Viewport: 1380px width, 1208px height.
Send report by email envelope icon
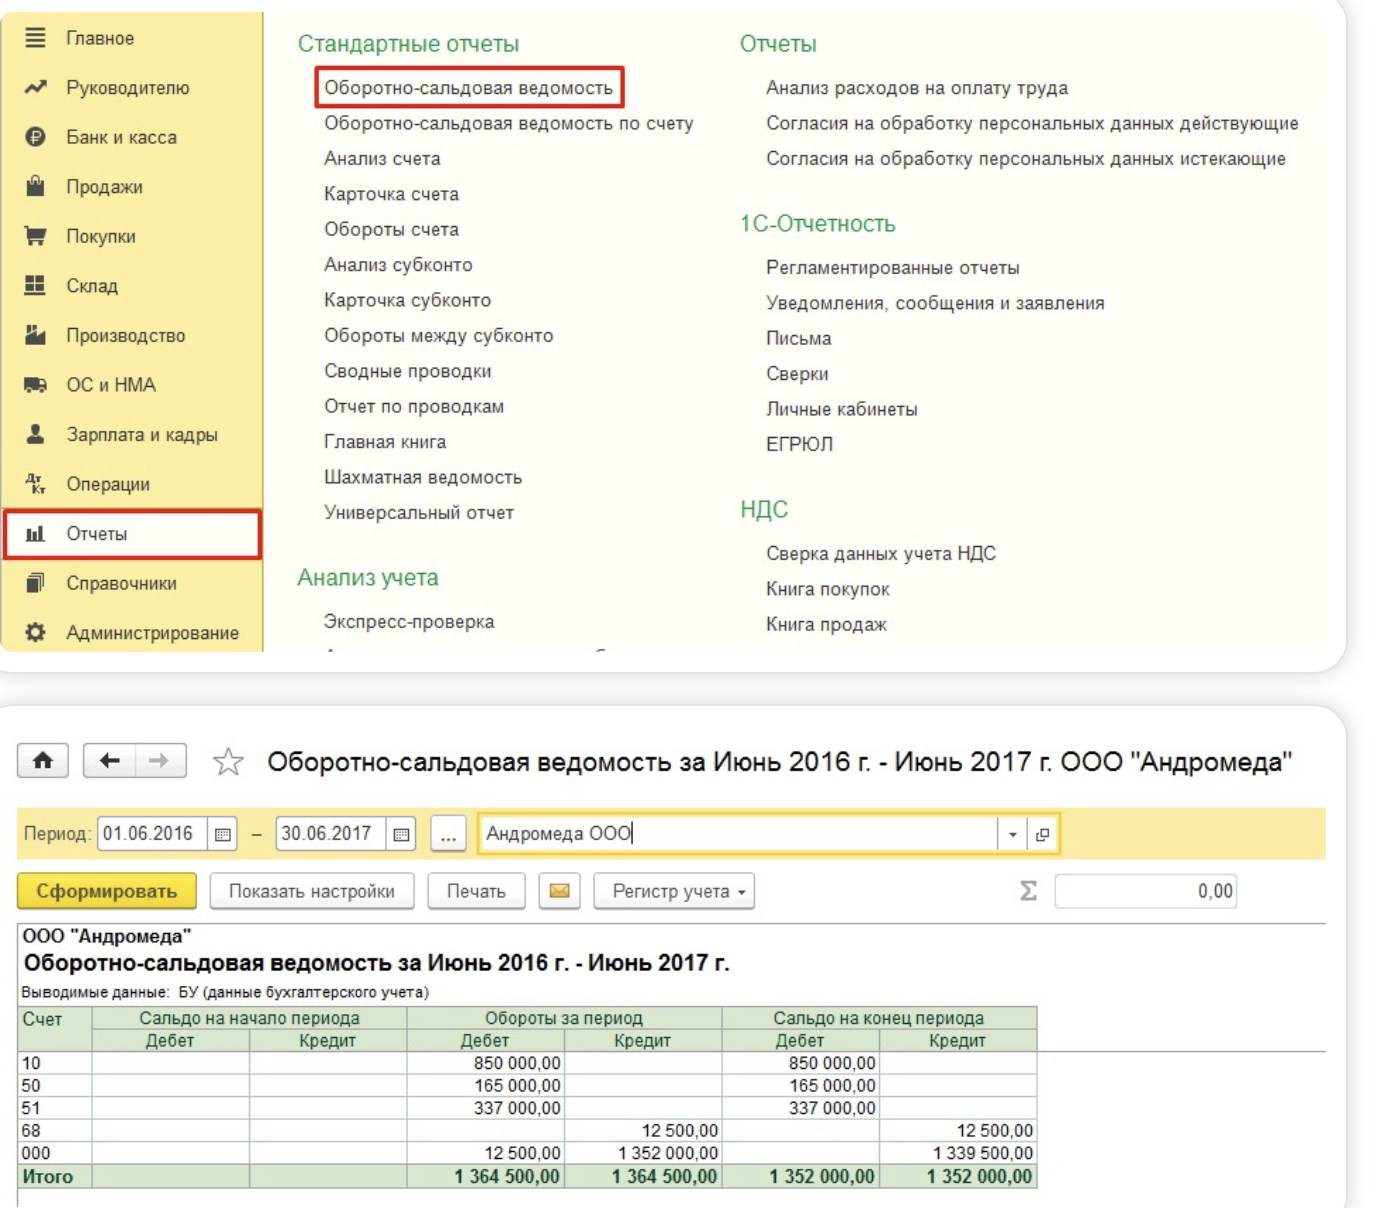point(559,891)
